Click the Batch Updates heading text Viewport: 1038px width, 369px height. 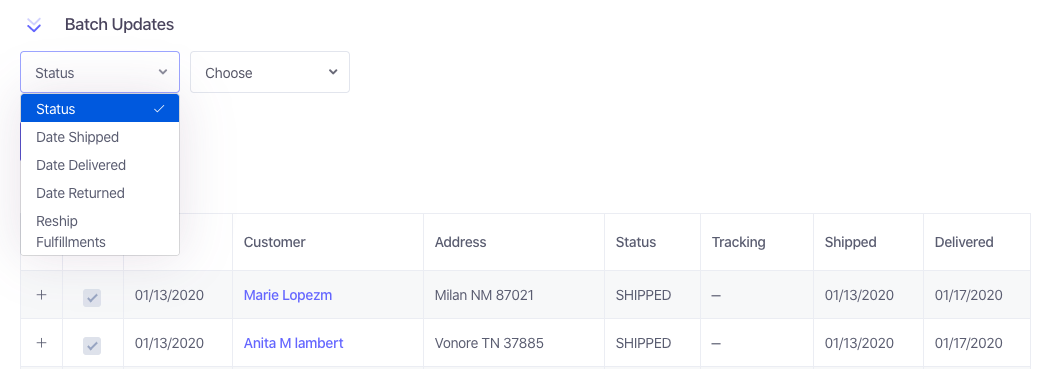[x=119, y=25]
